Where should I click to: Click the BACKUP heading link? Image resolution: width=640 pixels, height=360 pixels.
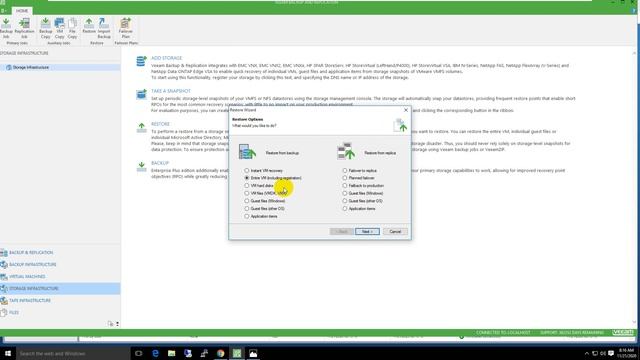160,163
